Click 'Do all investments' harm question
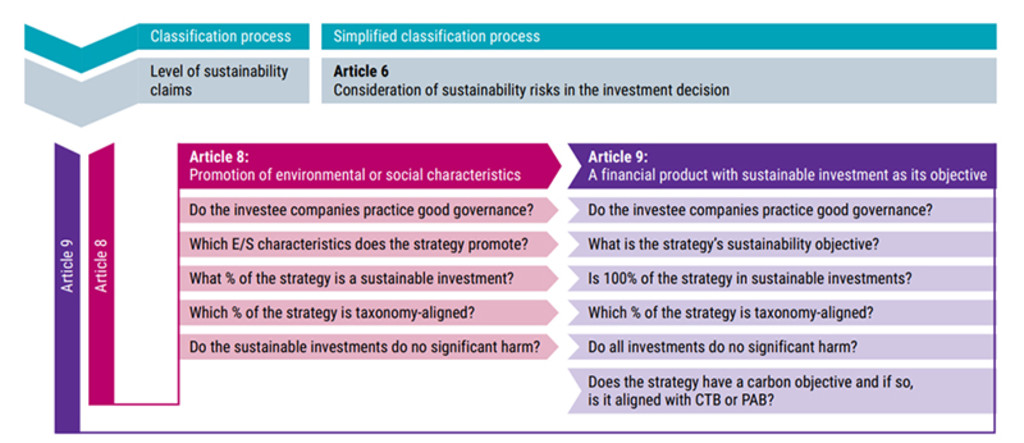This screenshot has height=443, width=1024. [782, 347]
